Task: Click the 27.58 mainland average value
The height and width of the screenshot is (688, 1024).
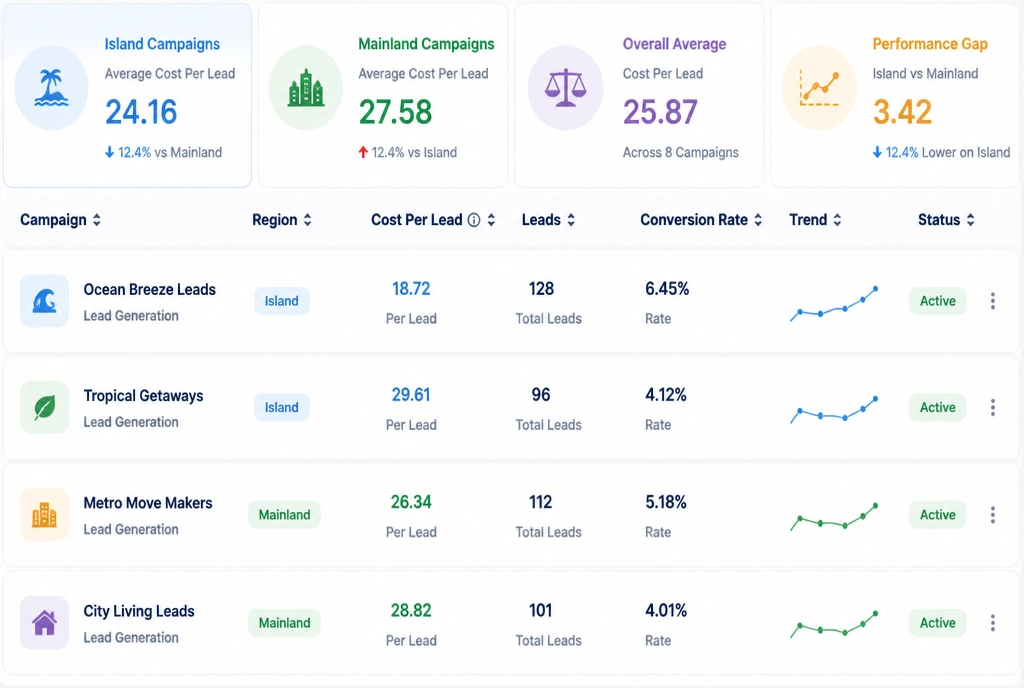Action: tap(395, 112)
